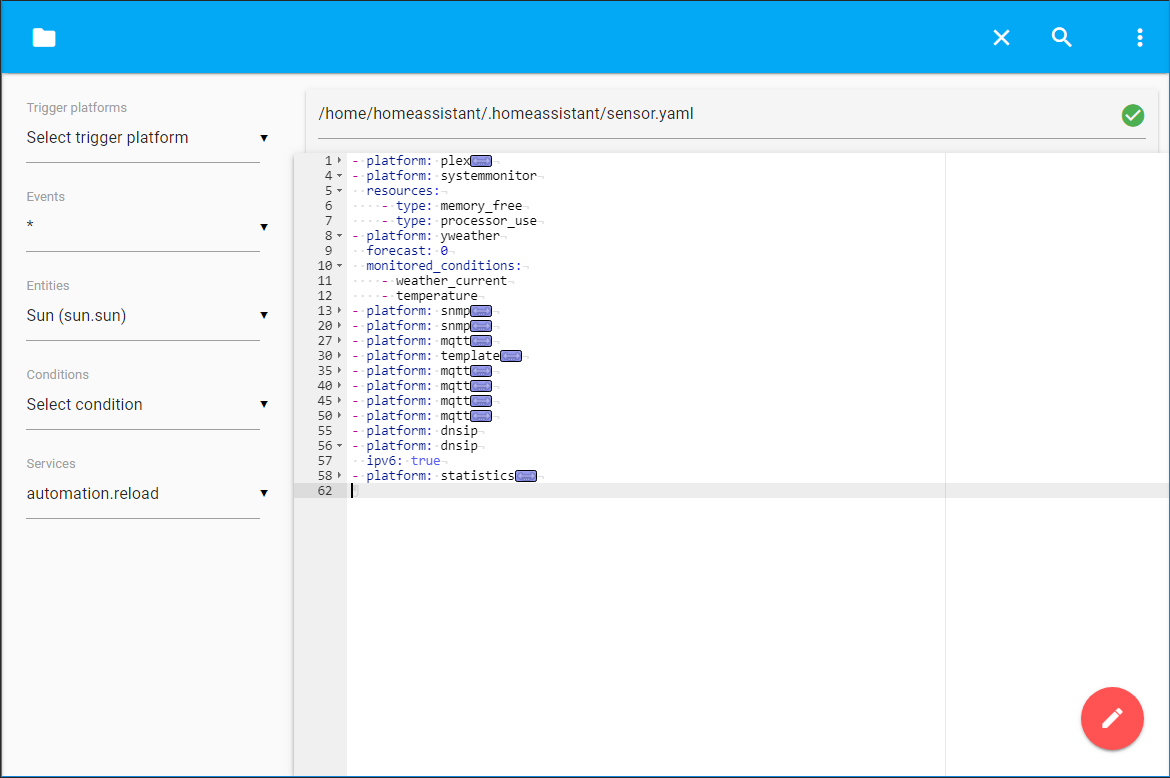Click 'memory_free' on line 6
The width and height of the screenshot is (1170, 778).
pyautogui.click(x=481, y=206)
